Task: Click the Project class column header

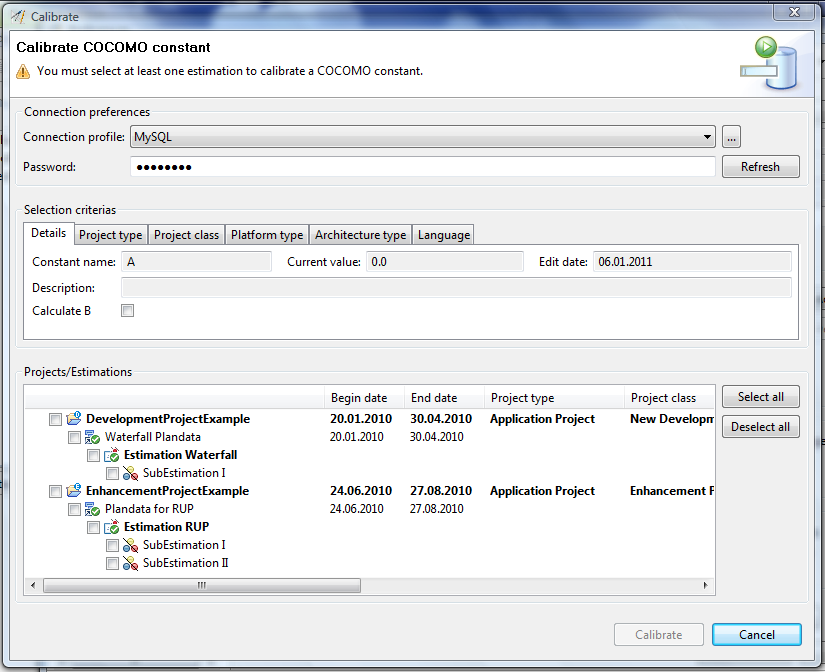Action: coord(669,398)
